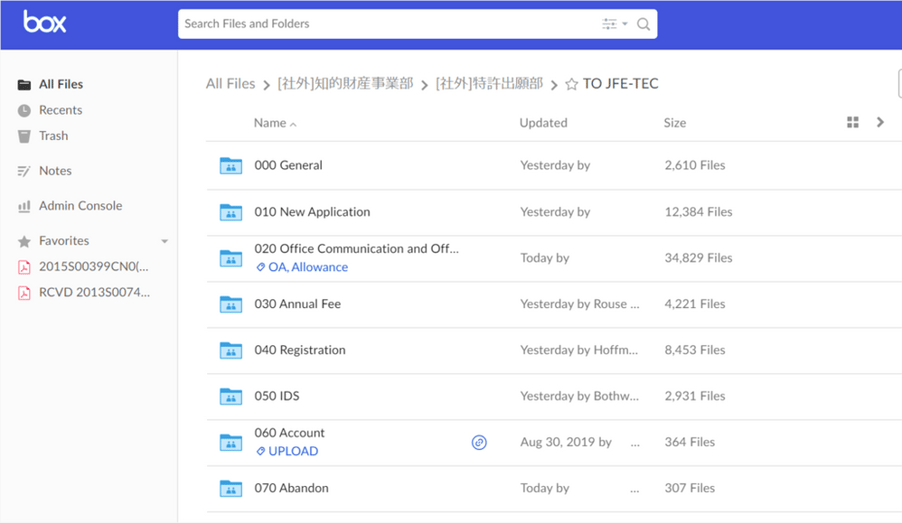
Task: Open favorite file 2015S00399CN0
Action: [93, 267]
